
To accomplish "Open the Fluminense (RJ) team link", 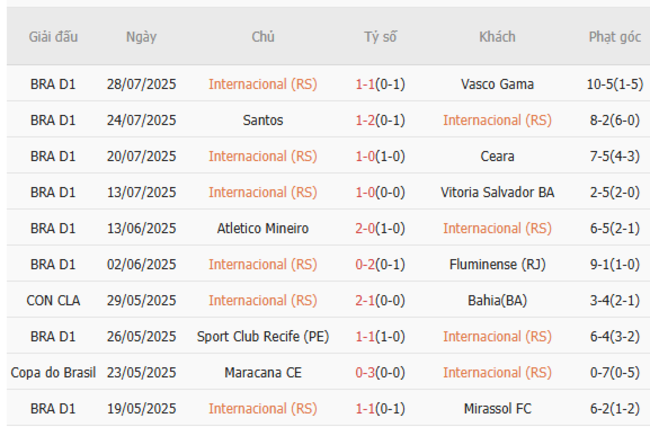I will tap(497, 264).
